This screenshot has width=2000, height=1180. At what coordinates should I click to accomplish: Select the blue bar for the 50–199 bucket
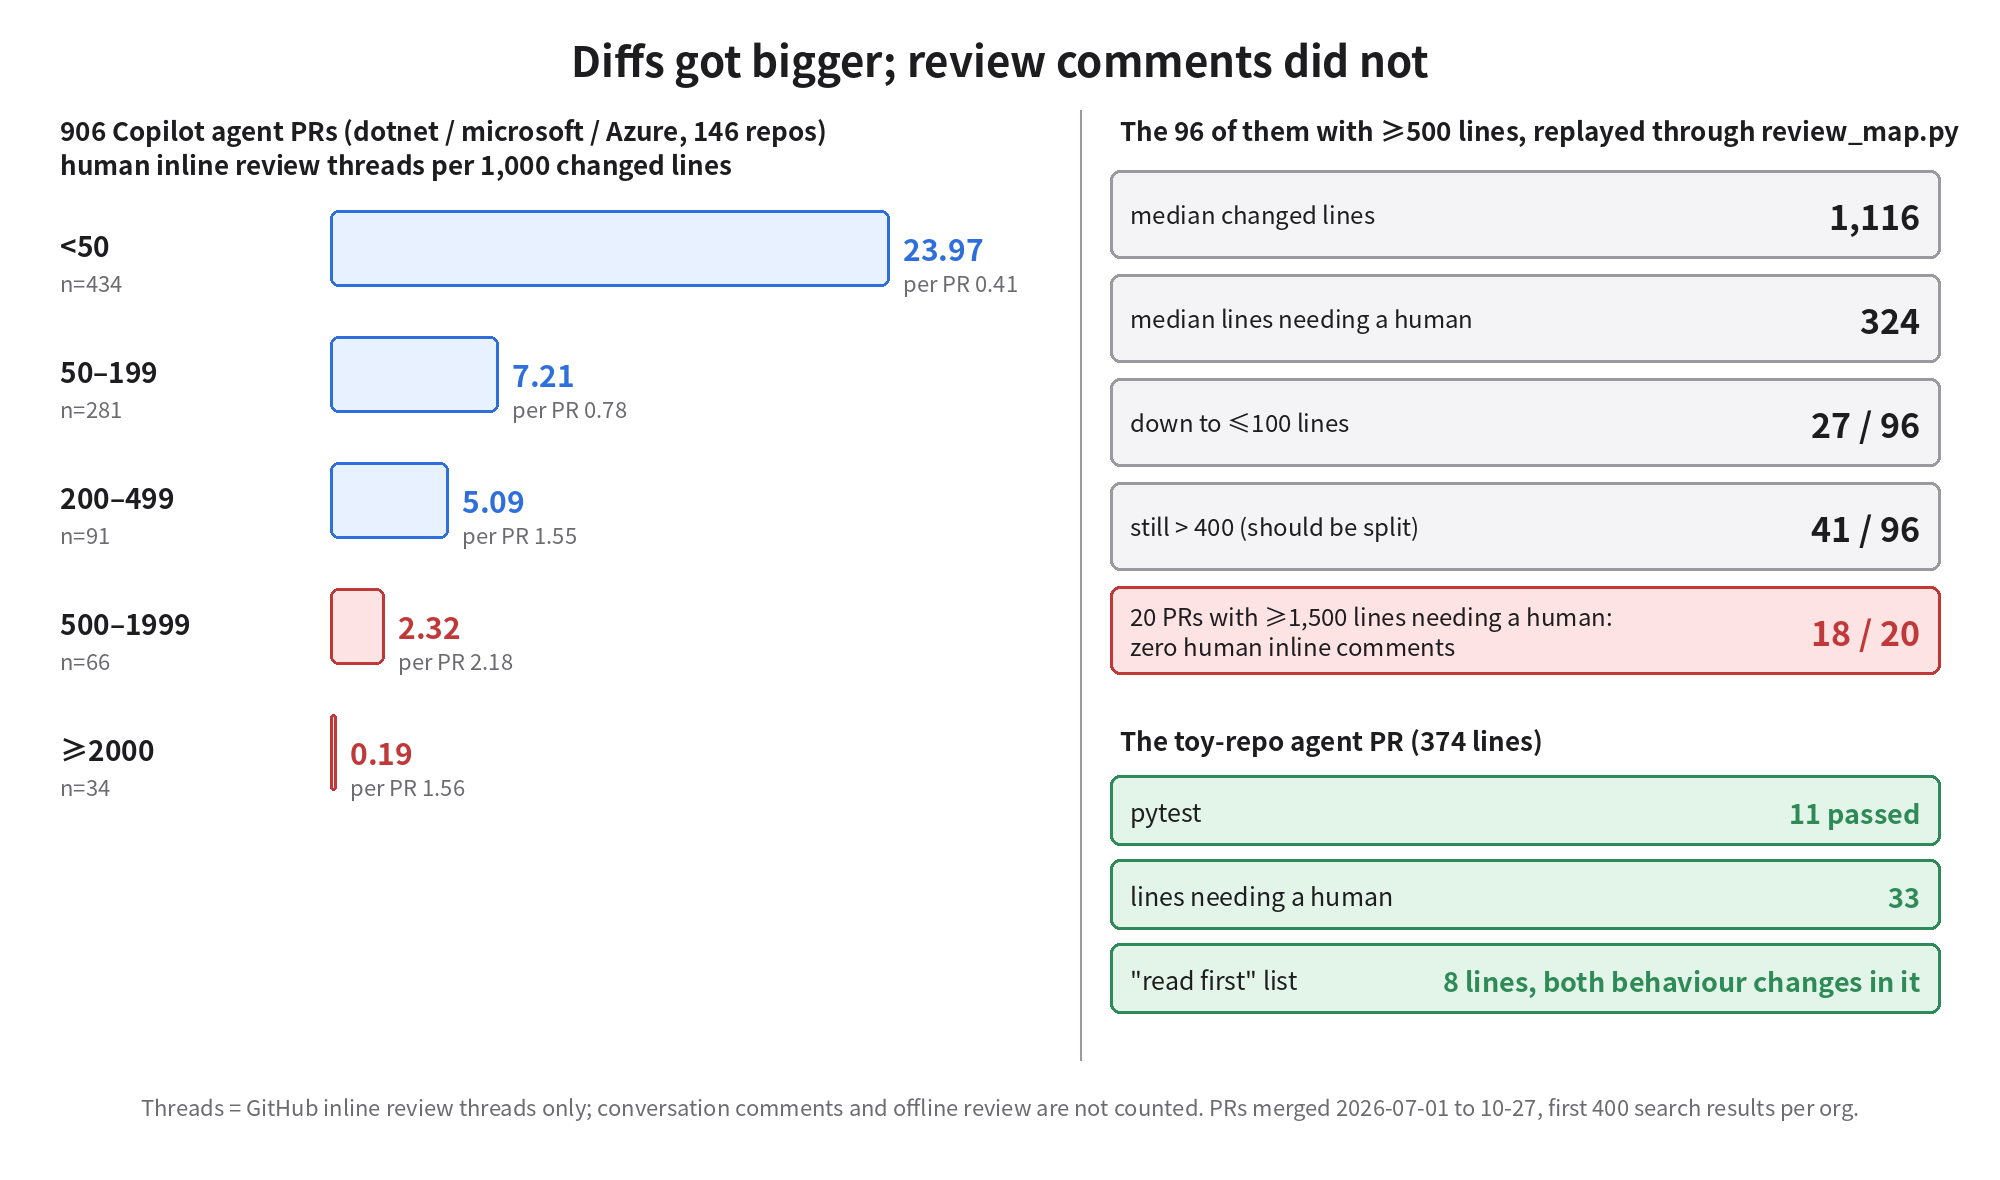pos(414,375)
